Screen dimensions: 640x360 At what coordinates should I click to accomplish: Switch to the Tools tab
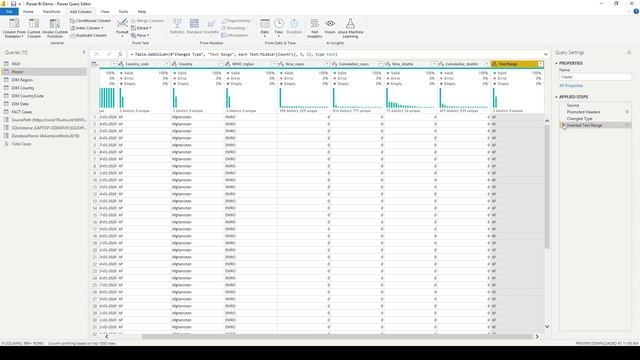coord(123,11)
